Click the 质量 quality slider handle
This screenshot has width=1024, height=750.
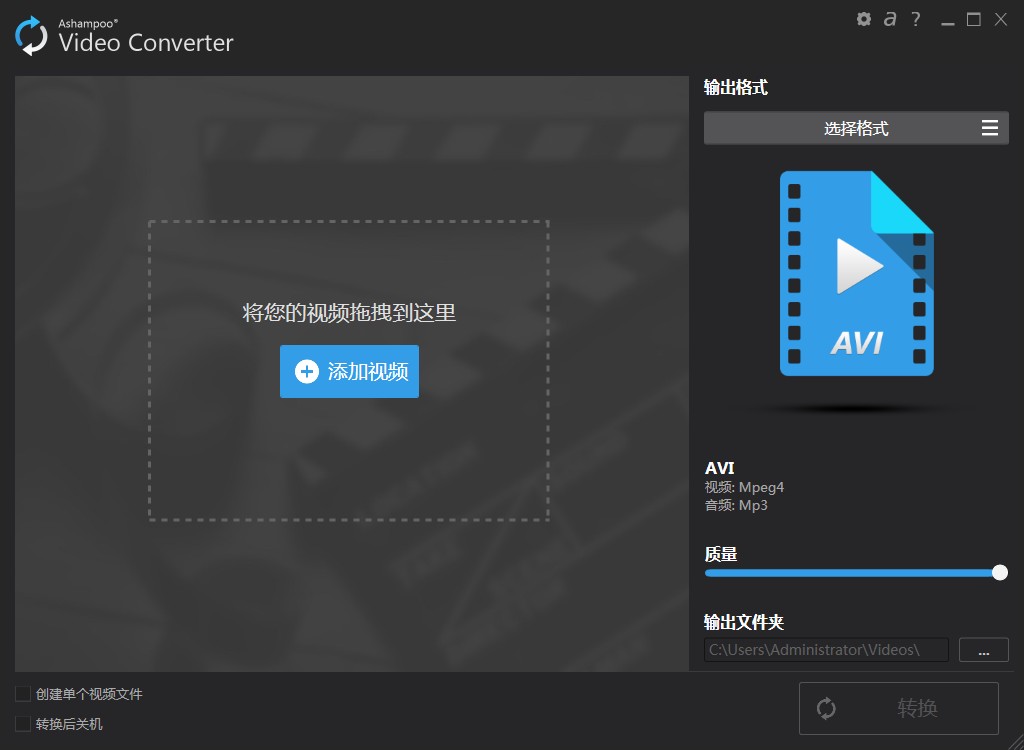[x=999, y=573]
